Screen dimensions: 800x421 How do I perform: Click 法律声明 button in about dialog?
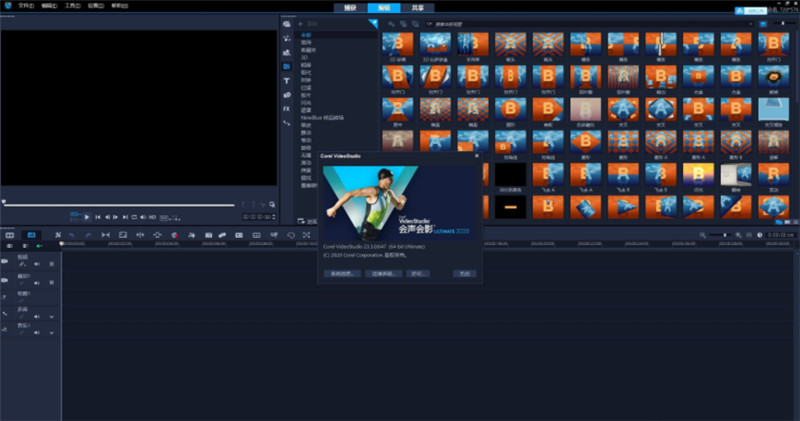tap(384, 274)
